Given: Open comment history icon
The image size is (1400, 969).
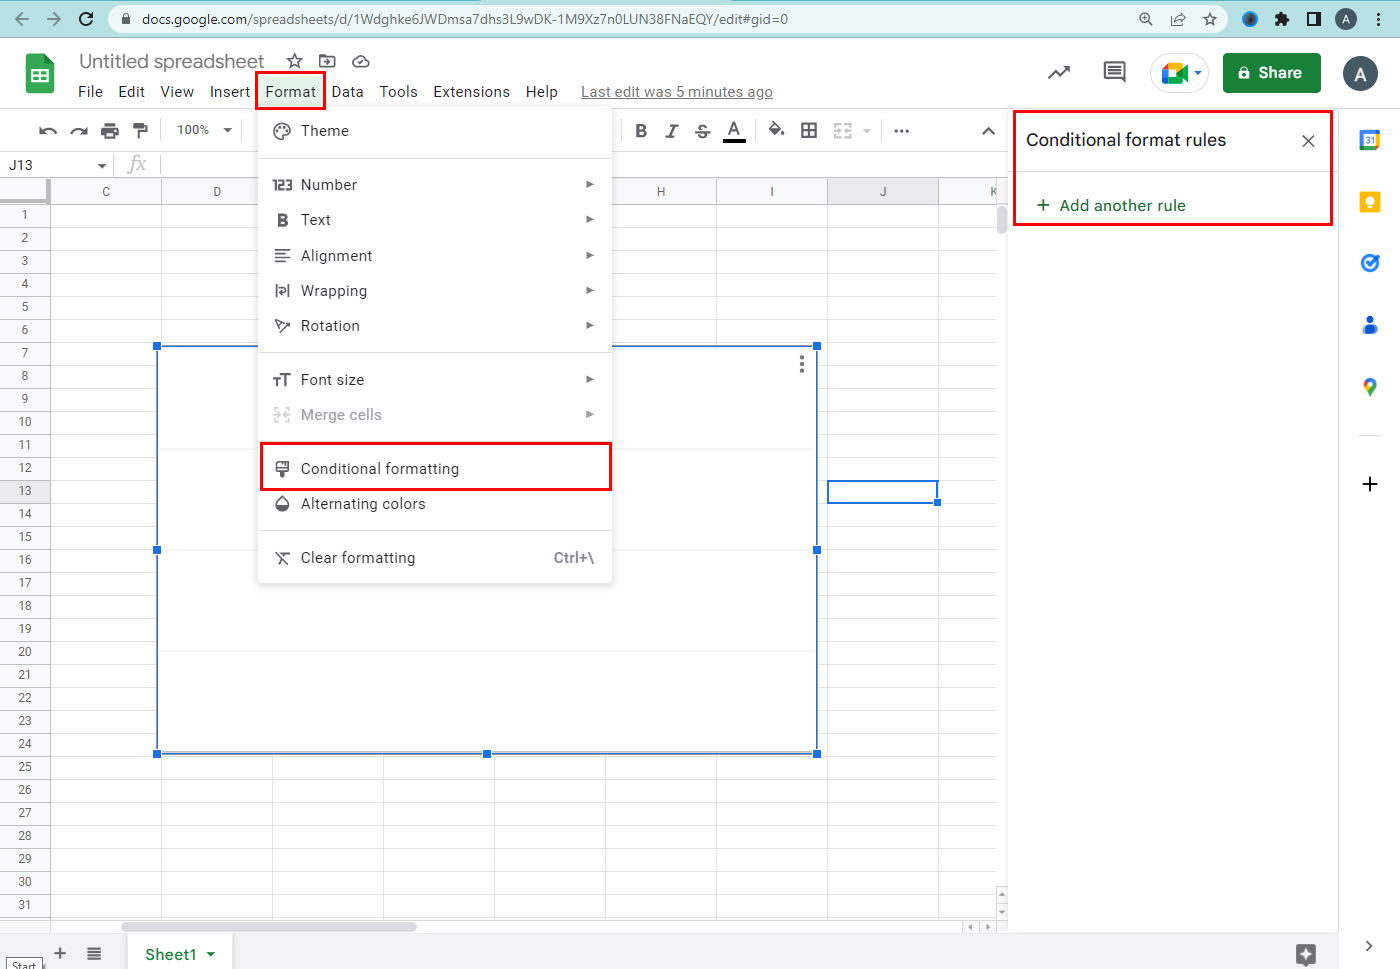Looking at the screenshot, I should click(1114, 72).
